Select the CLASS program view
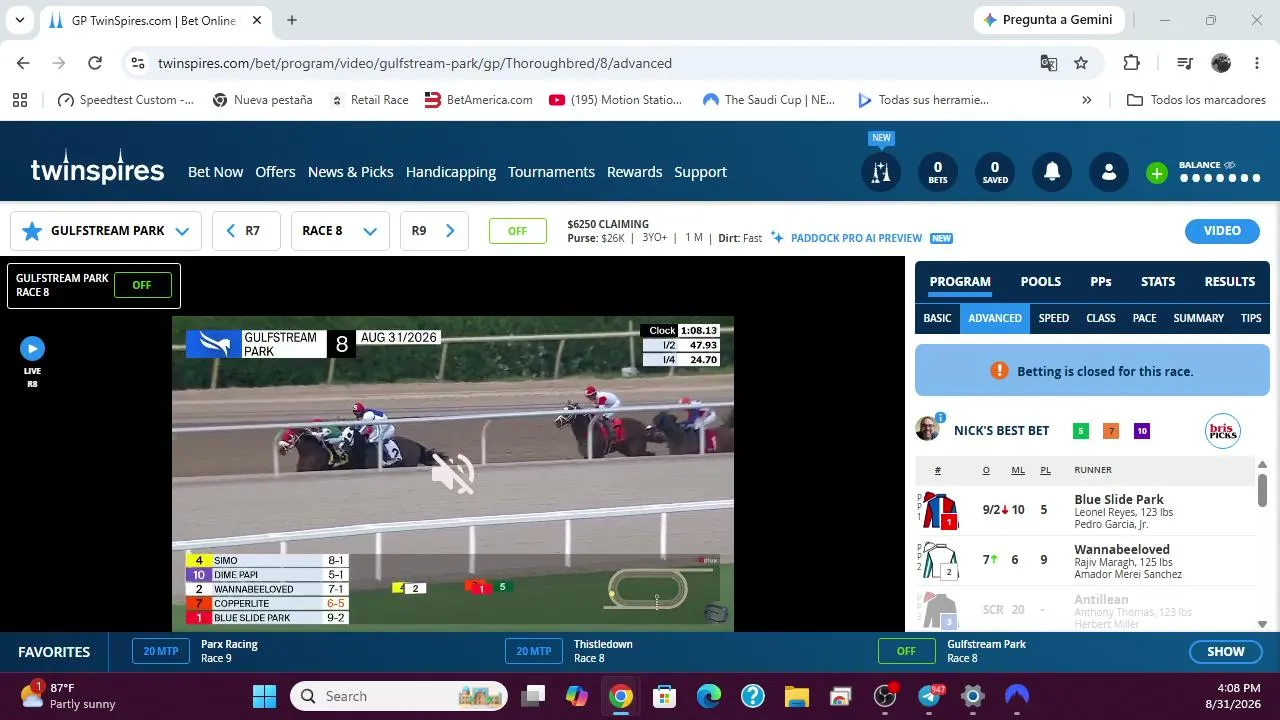This screenshot has height=720, width=1280. coord(1101,318)
